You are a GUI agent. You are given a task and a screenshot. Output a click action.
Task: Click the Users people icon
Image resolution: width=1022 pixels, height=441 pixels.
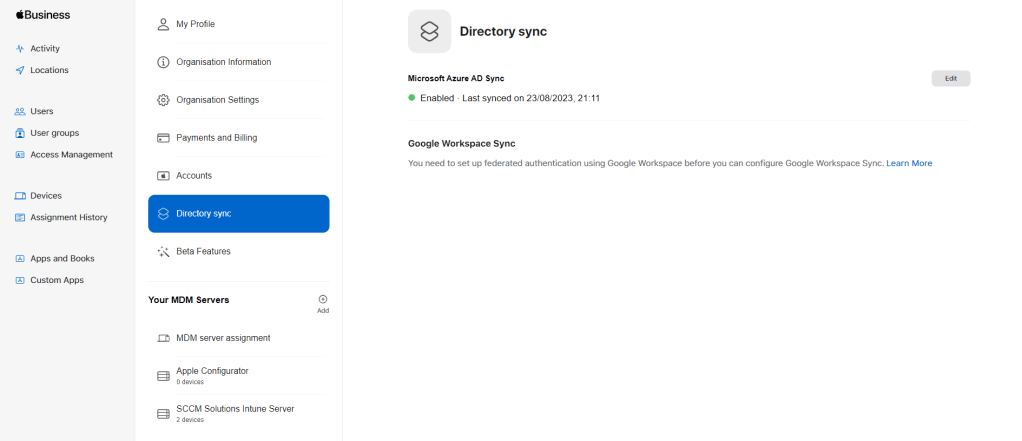pos(20,111)
